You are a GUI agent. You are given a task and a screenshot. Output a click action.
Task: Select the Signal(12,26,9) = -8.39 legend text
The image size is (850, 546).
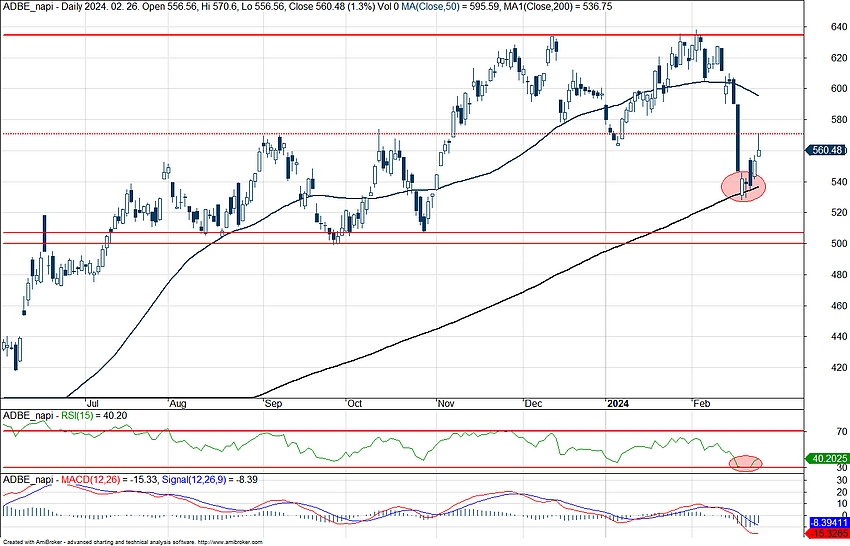coord(210,480)
